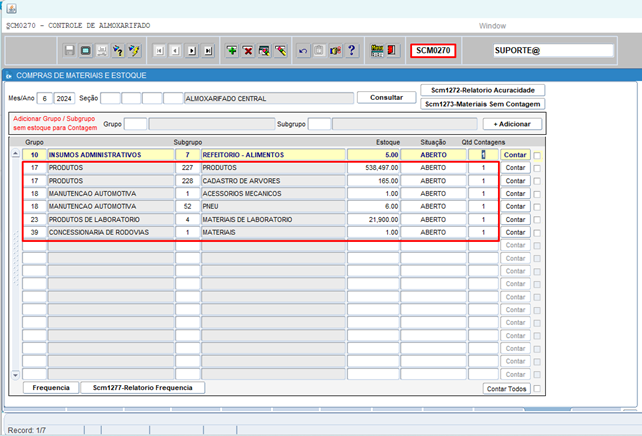Screen dimensions: 642x436
Task: Click the pencil eraser icon before Undo
Action: [281, 50]
